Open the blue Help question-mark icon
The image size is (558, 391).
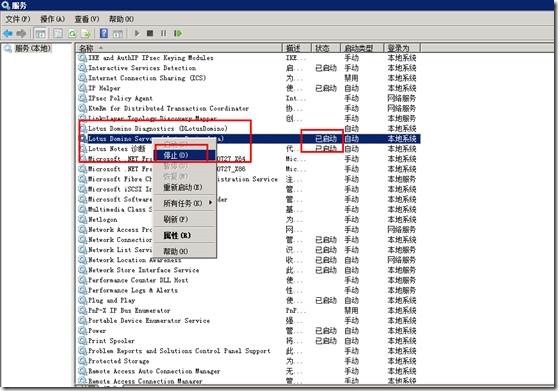click(x=104, y=33)
